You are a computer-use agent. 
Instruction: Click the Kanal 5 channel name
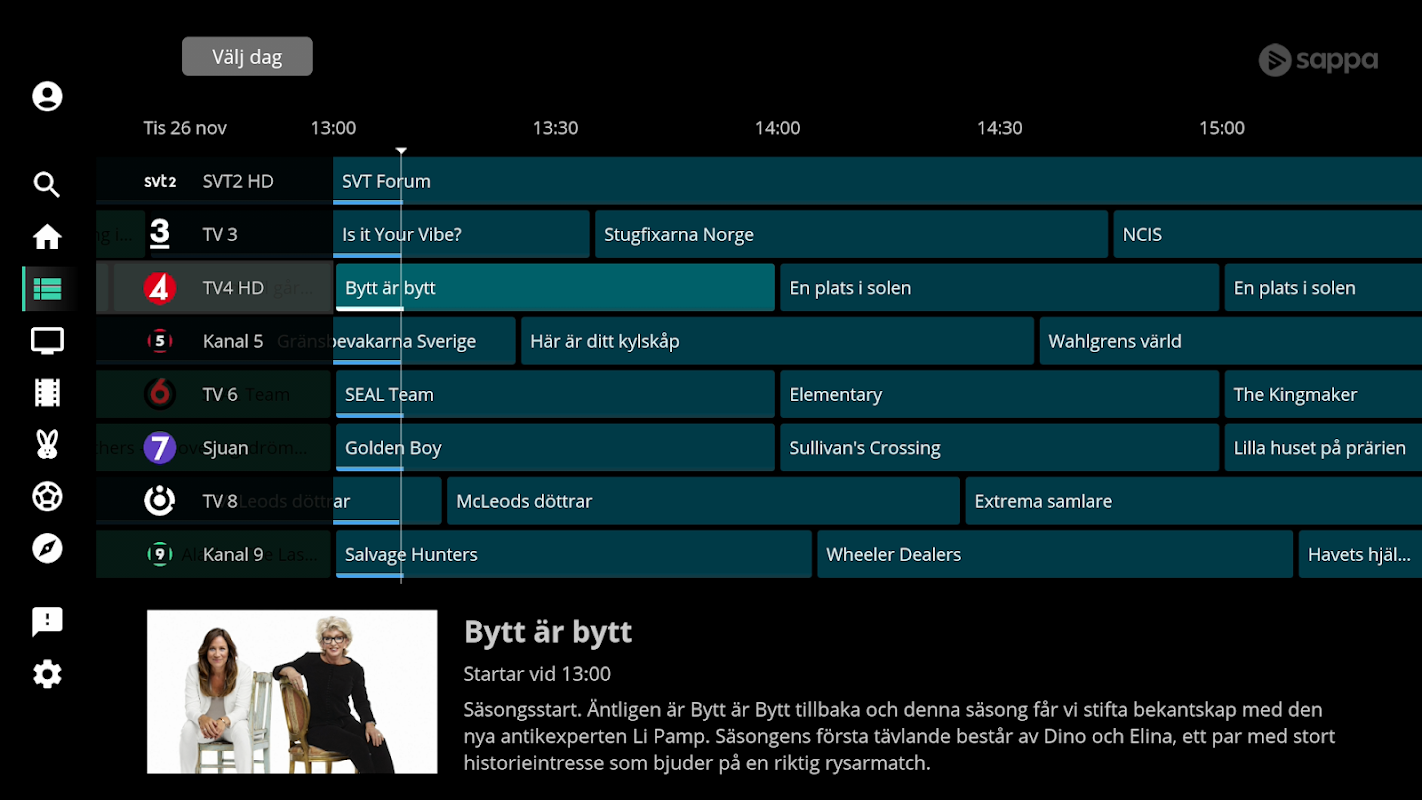coord(233,341)
